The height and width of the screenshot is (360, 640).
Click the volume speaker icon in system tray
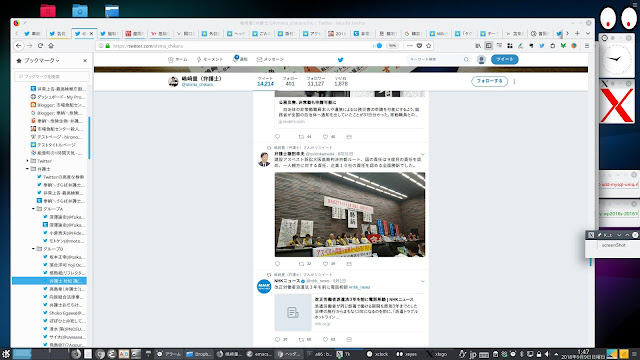point(547,354)
